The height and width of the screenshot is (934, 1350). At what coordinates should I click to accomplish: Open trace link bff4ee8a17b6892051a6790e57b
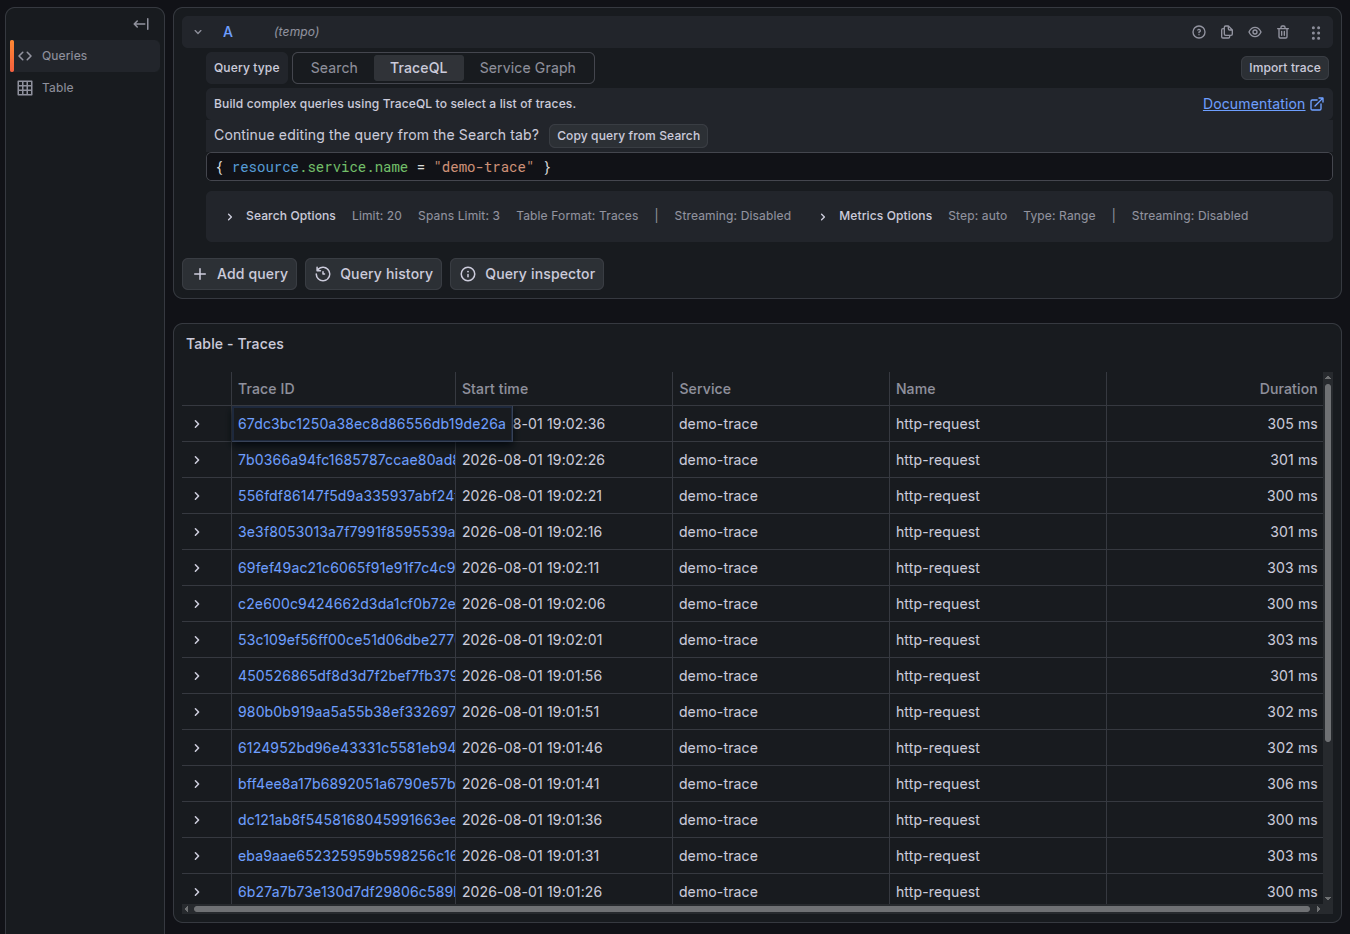(x=346, y=784)
